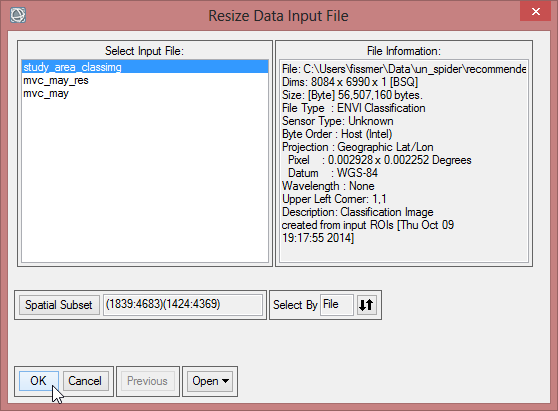Select study_area_classimg in the input file list

145,67
